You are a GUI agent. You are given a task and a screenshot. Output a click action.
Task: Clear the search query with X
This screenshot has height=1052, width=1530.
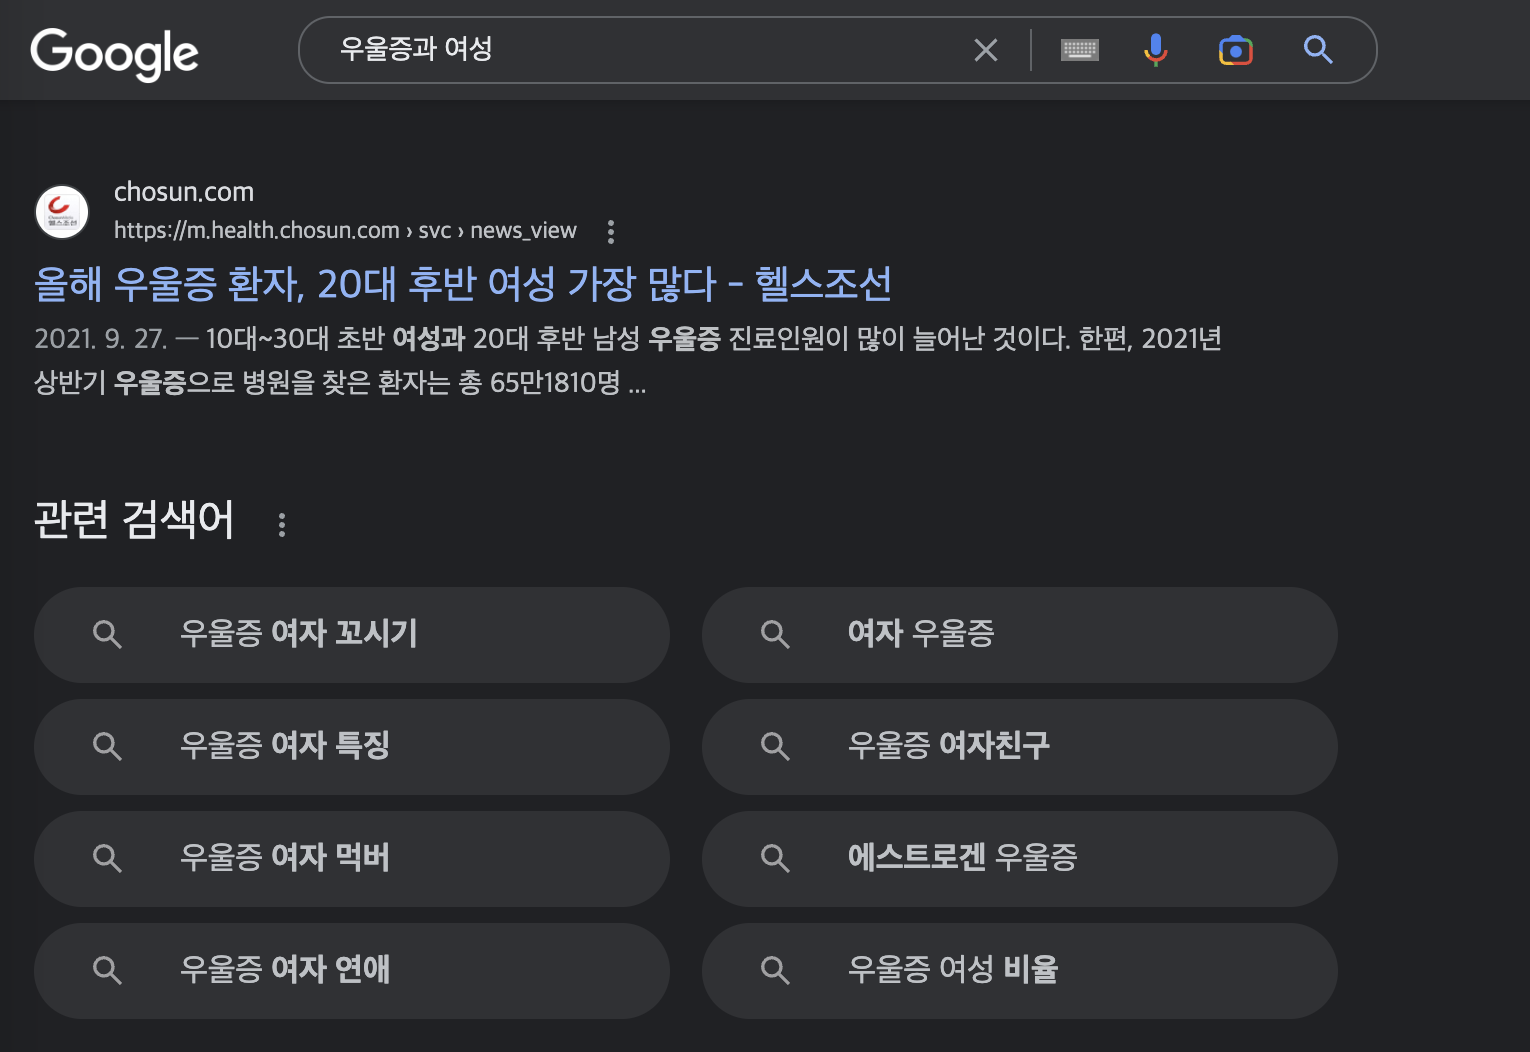tap(986, 50)
